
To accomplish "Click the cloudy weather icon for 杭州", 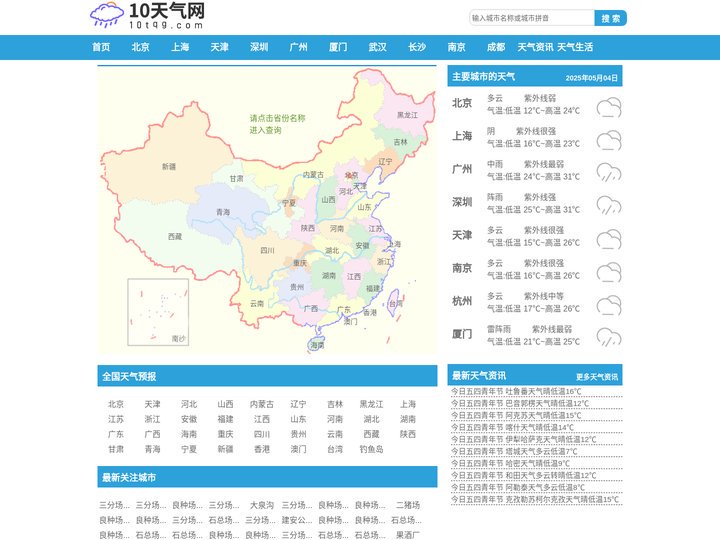I will click(x=609, y=305).
